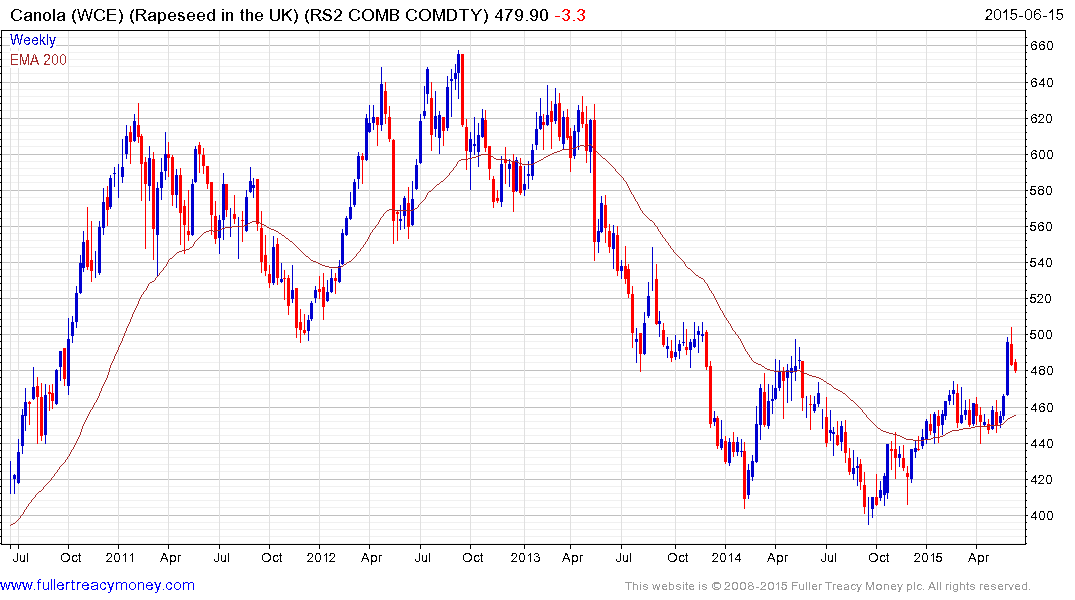Click the 460 price axis label
Screen dimensions: 1075x600
click(1042, 407)
